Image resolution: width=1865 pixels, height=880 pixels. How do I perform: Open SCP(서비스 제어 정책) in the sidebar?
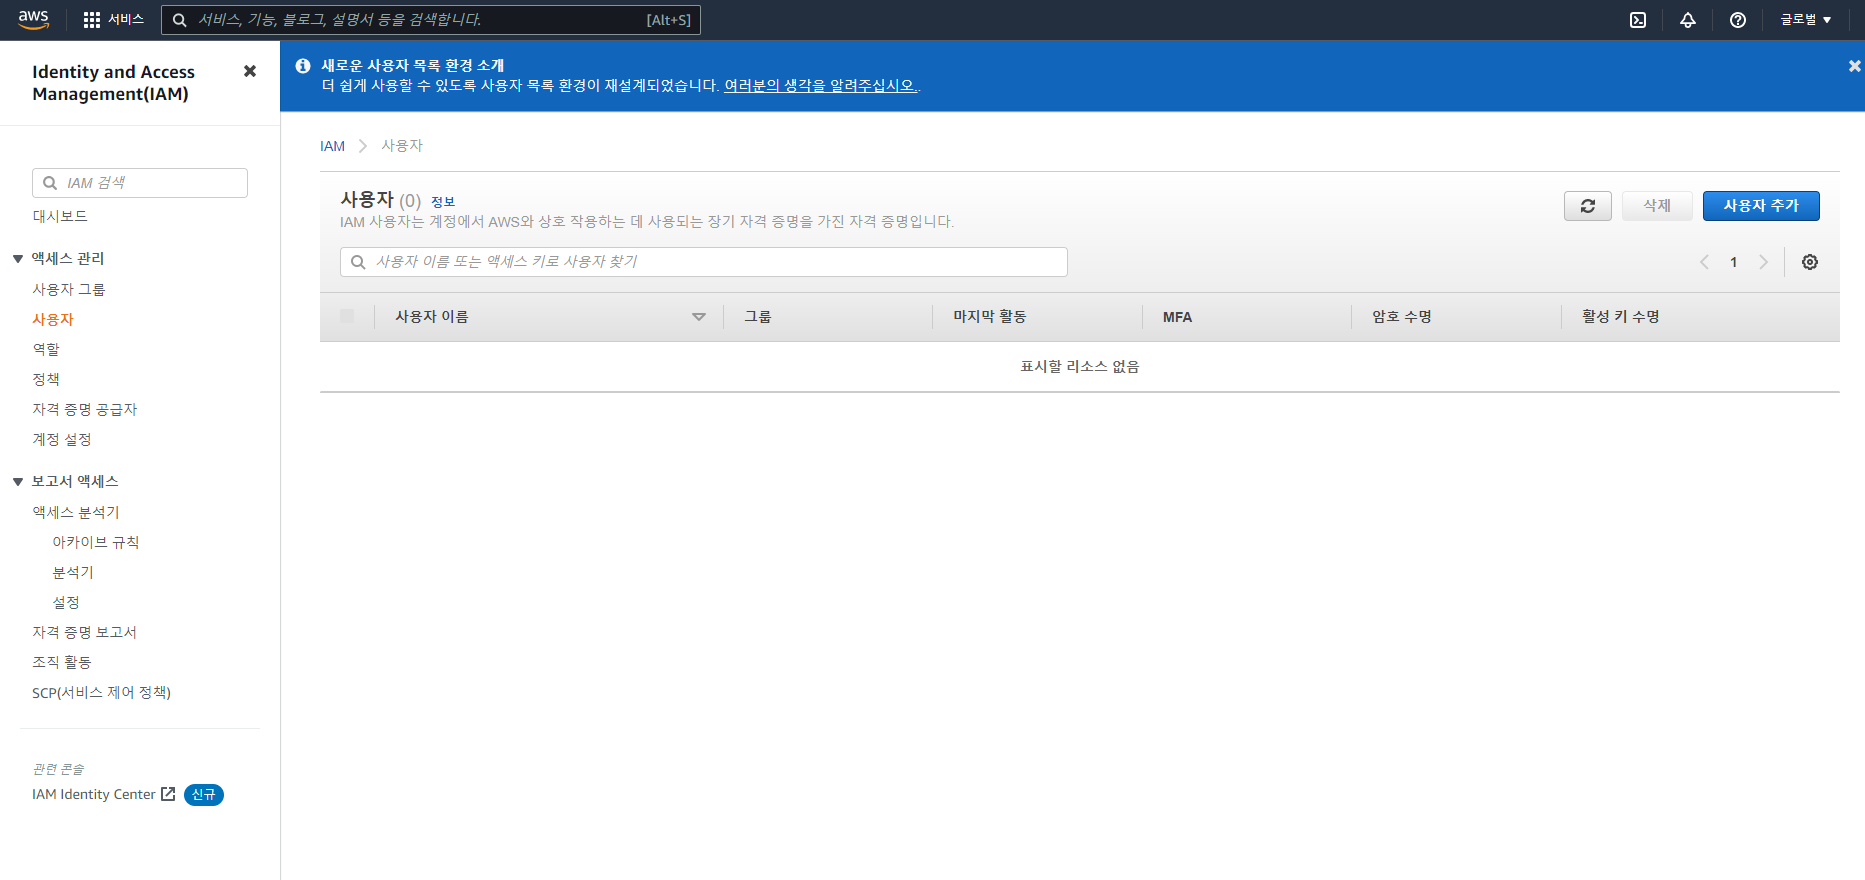point(101,692)
